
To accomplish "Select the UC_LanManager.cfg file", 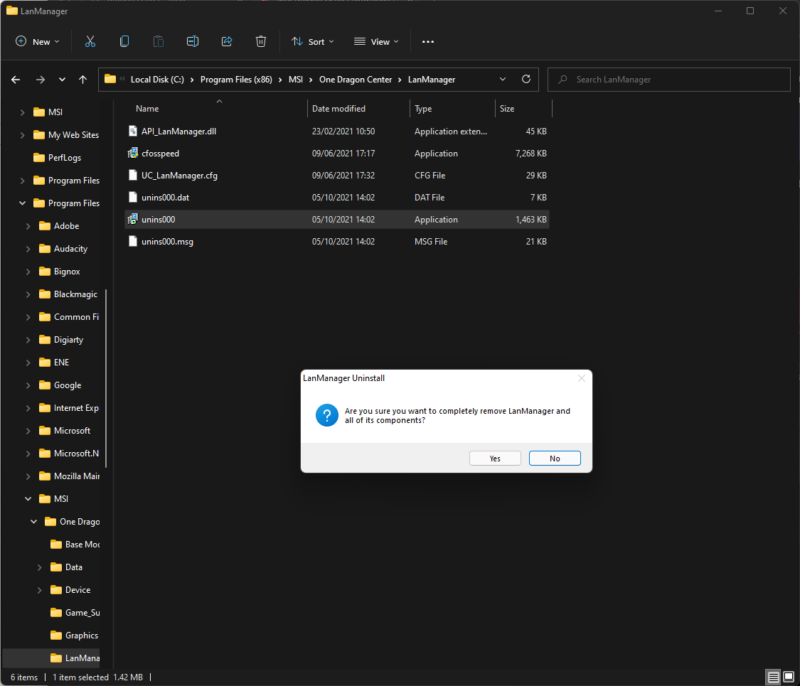I will coord(337,175).
